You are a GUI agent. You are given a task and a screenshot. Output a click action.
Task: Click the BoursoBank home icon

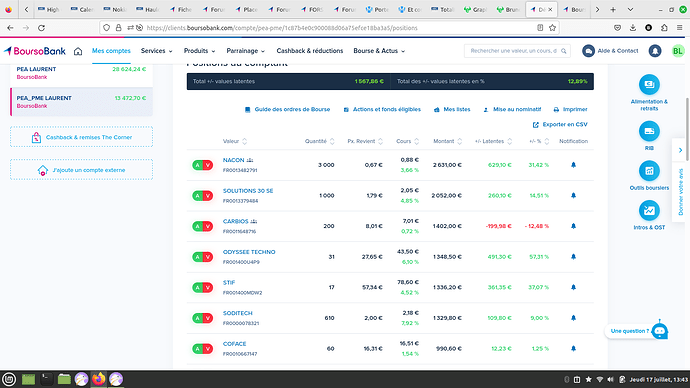[78, 51]
